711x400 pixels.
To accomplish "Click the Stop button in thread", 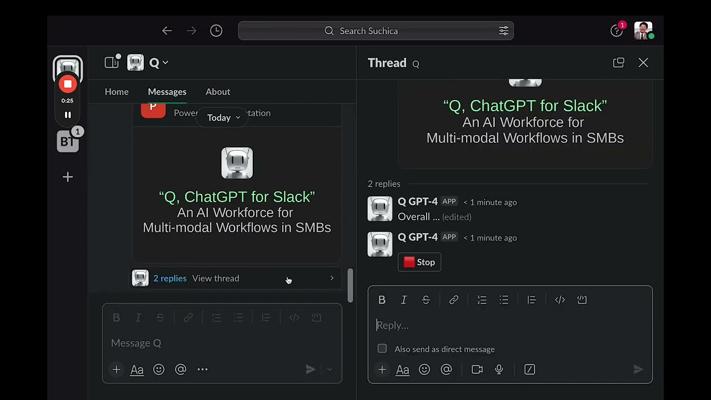I will tap(419, 262).
